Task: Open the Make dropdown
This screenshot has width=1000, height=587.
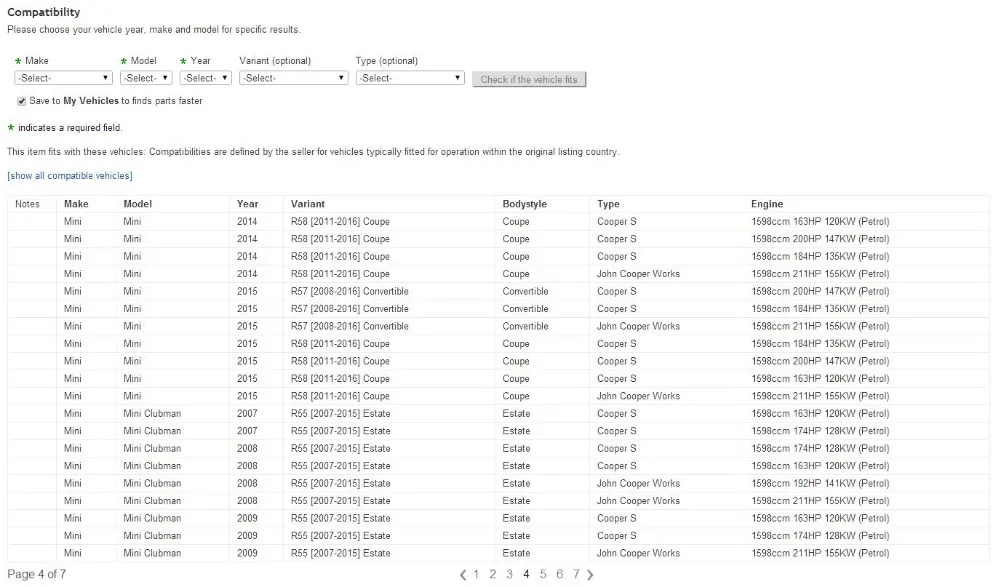Action: point(63,78)
